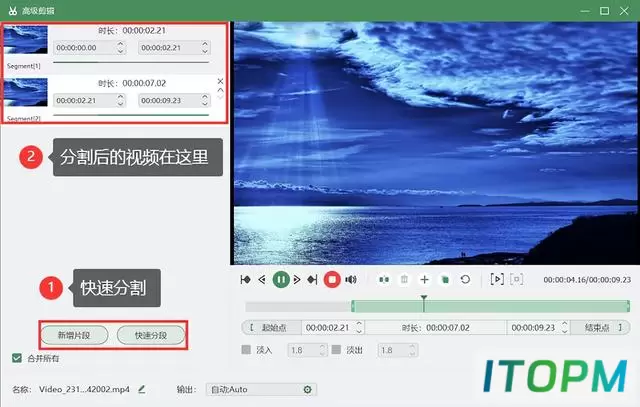The image size is (640, 407).
Task: Click the split segment icon
Action: (384, 280)
